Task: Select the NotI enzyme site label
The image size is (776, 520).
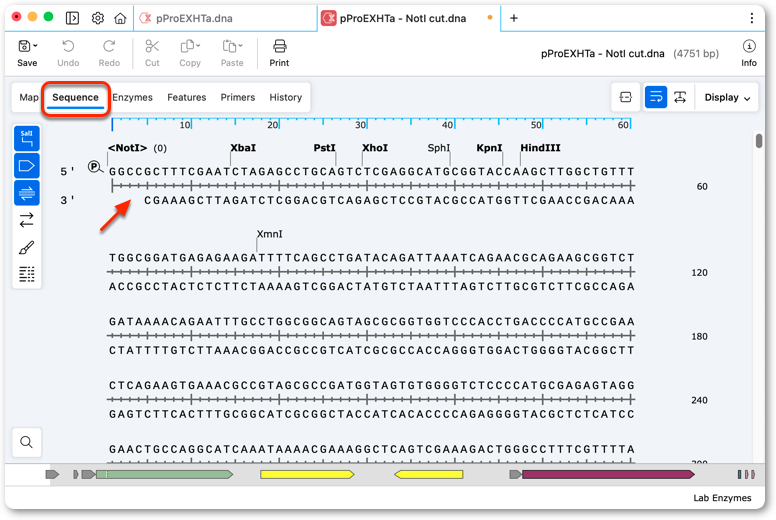Action: pos(128,148)
